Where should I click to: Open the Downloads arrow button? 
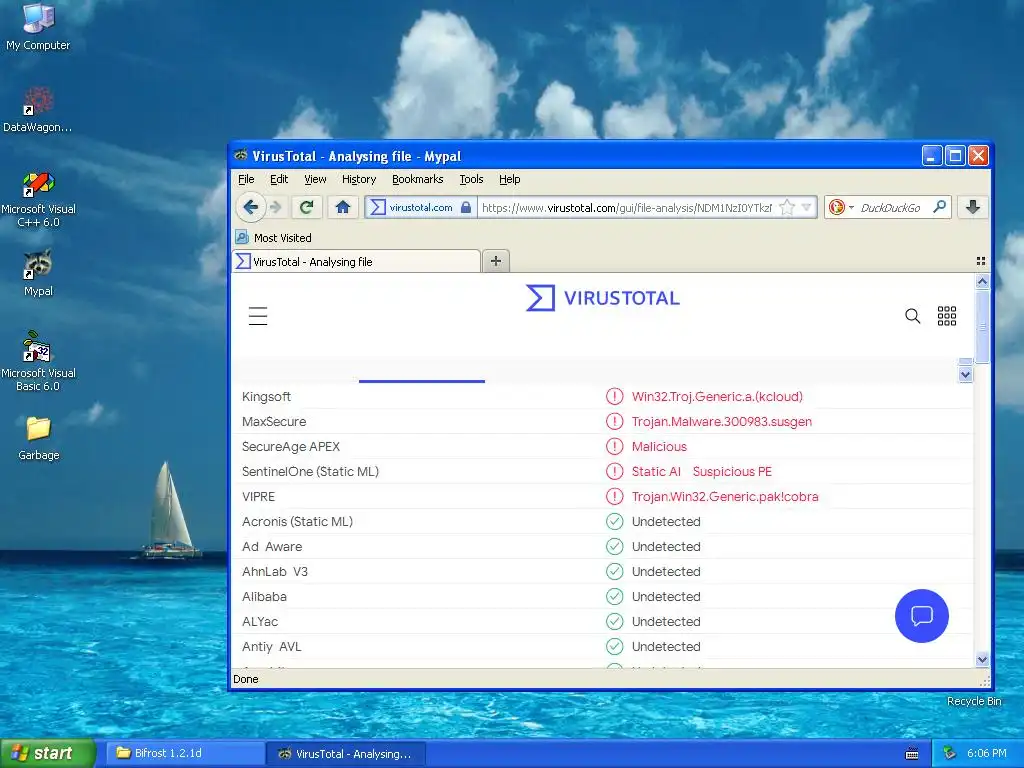(x=972, y=208)
